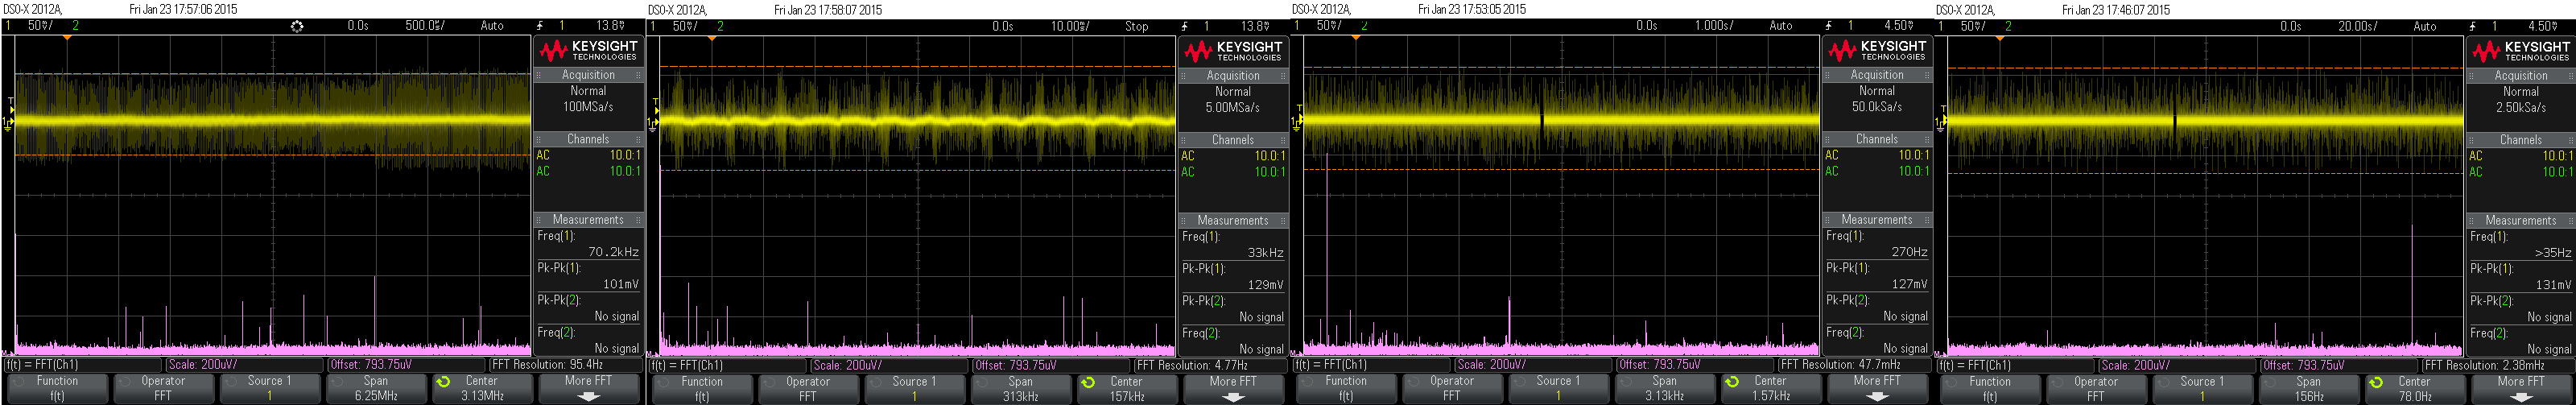Click the 100MSa/s sample rate value
Viewport: 2576px width, 405px height.
[x=588, y=106]
